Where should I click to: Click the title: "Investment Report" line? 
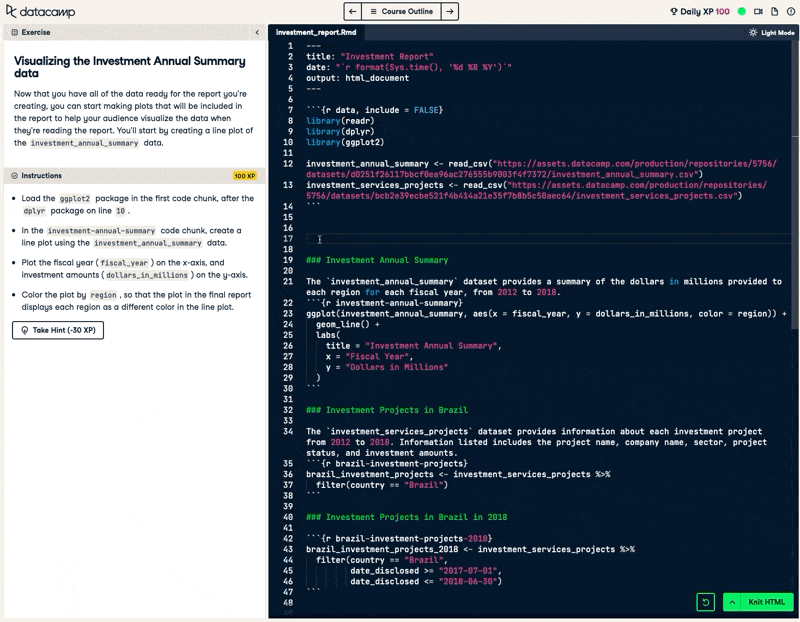(369, 56)
